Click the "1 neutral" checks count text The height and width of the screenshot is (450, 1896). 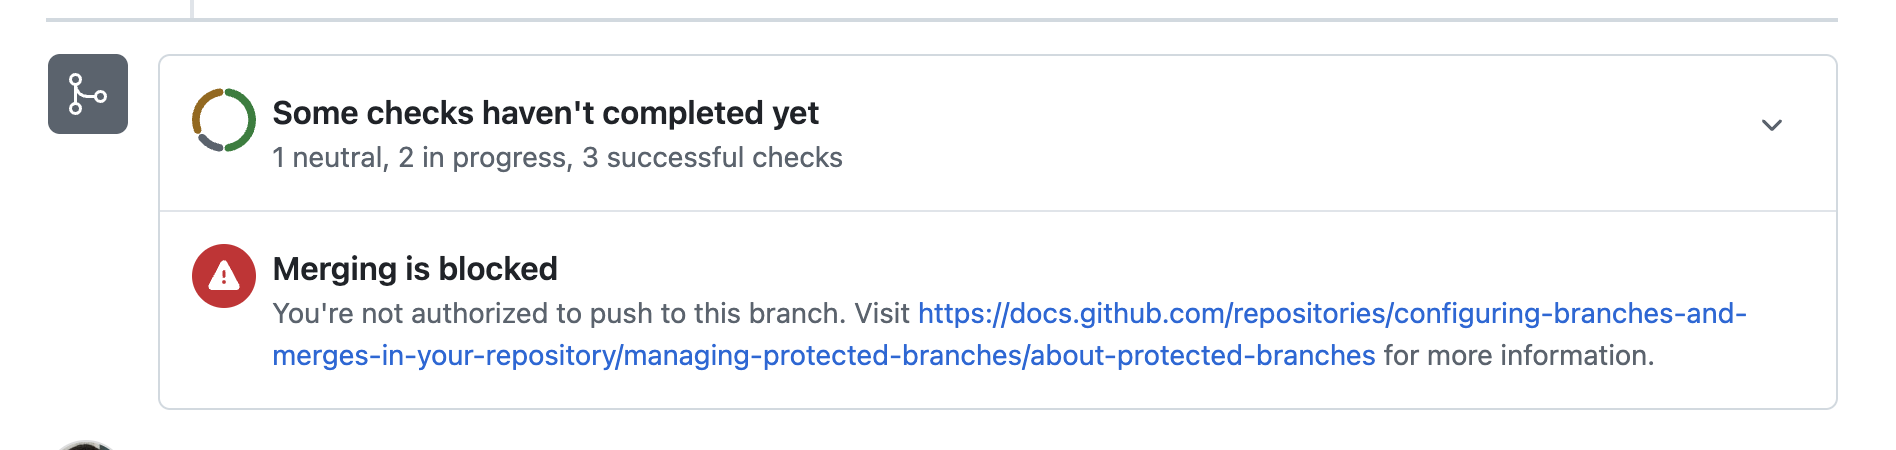[x=328, y=158]
